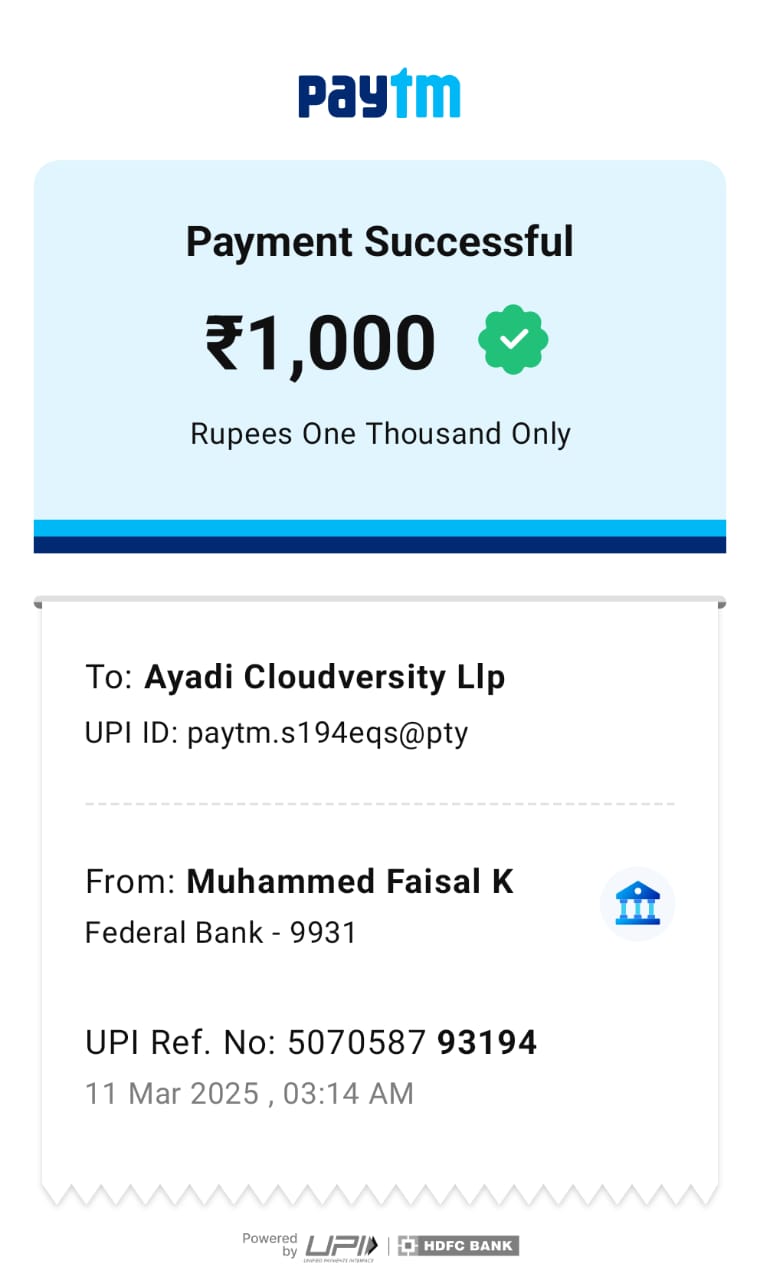
Task: Click the green verified checkmark badge
Action: click(x=513, y=340)
